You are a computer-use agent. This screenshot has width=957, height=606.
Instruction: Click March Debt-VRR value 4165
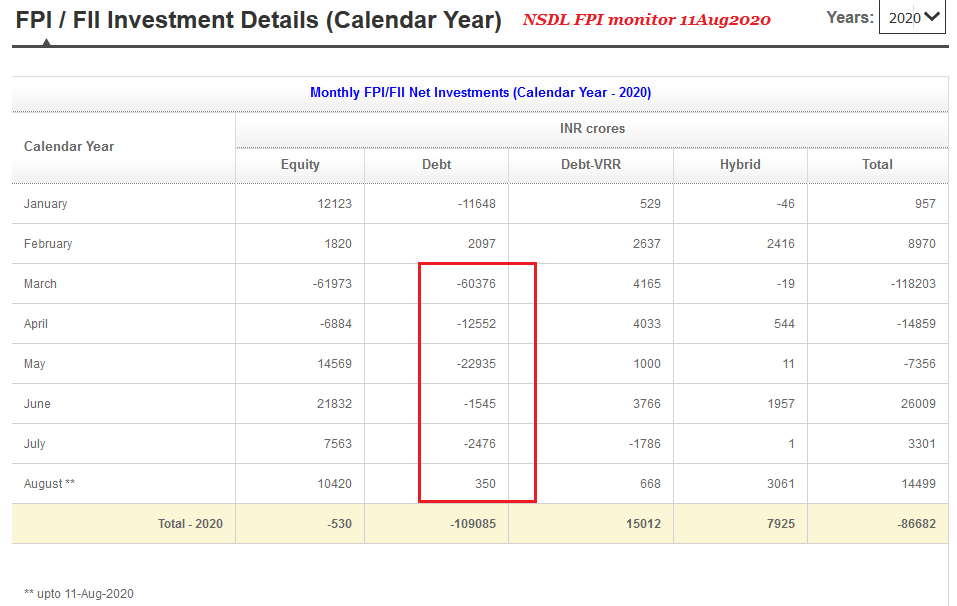pyautogui.click(x=646, y=284)
